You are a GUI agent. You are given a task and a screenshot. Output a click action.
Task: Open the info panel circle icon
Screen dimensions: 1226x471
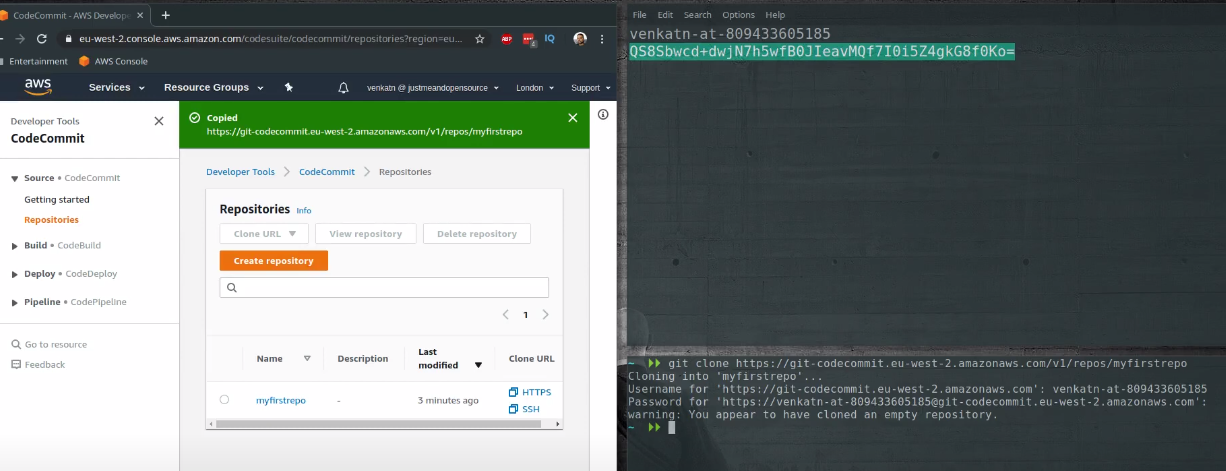pos(603,115)
